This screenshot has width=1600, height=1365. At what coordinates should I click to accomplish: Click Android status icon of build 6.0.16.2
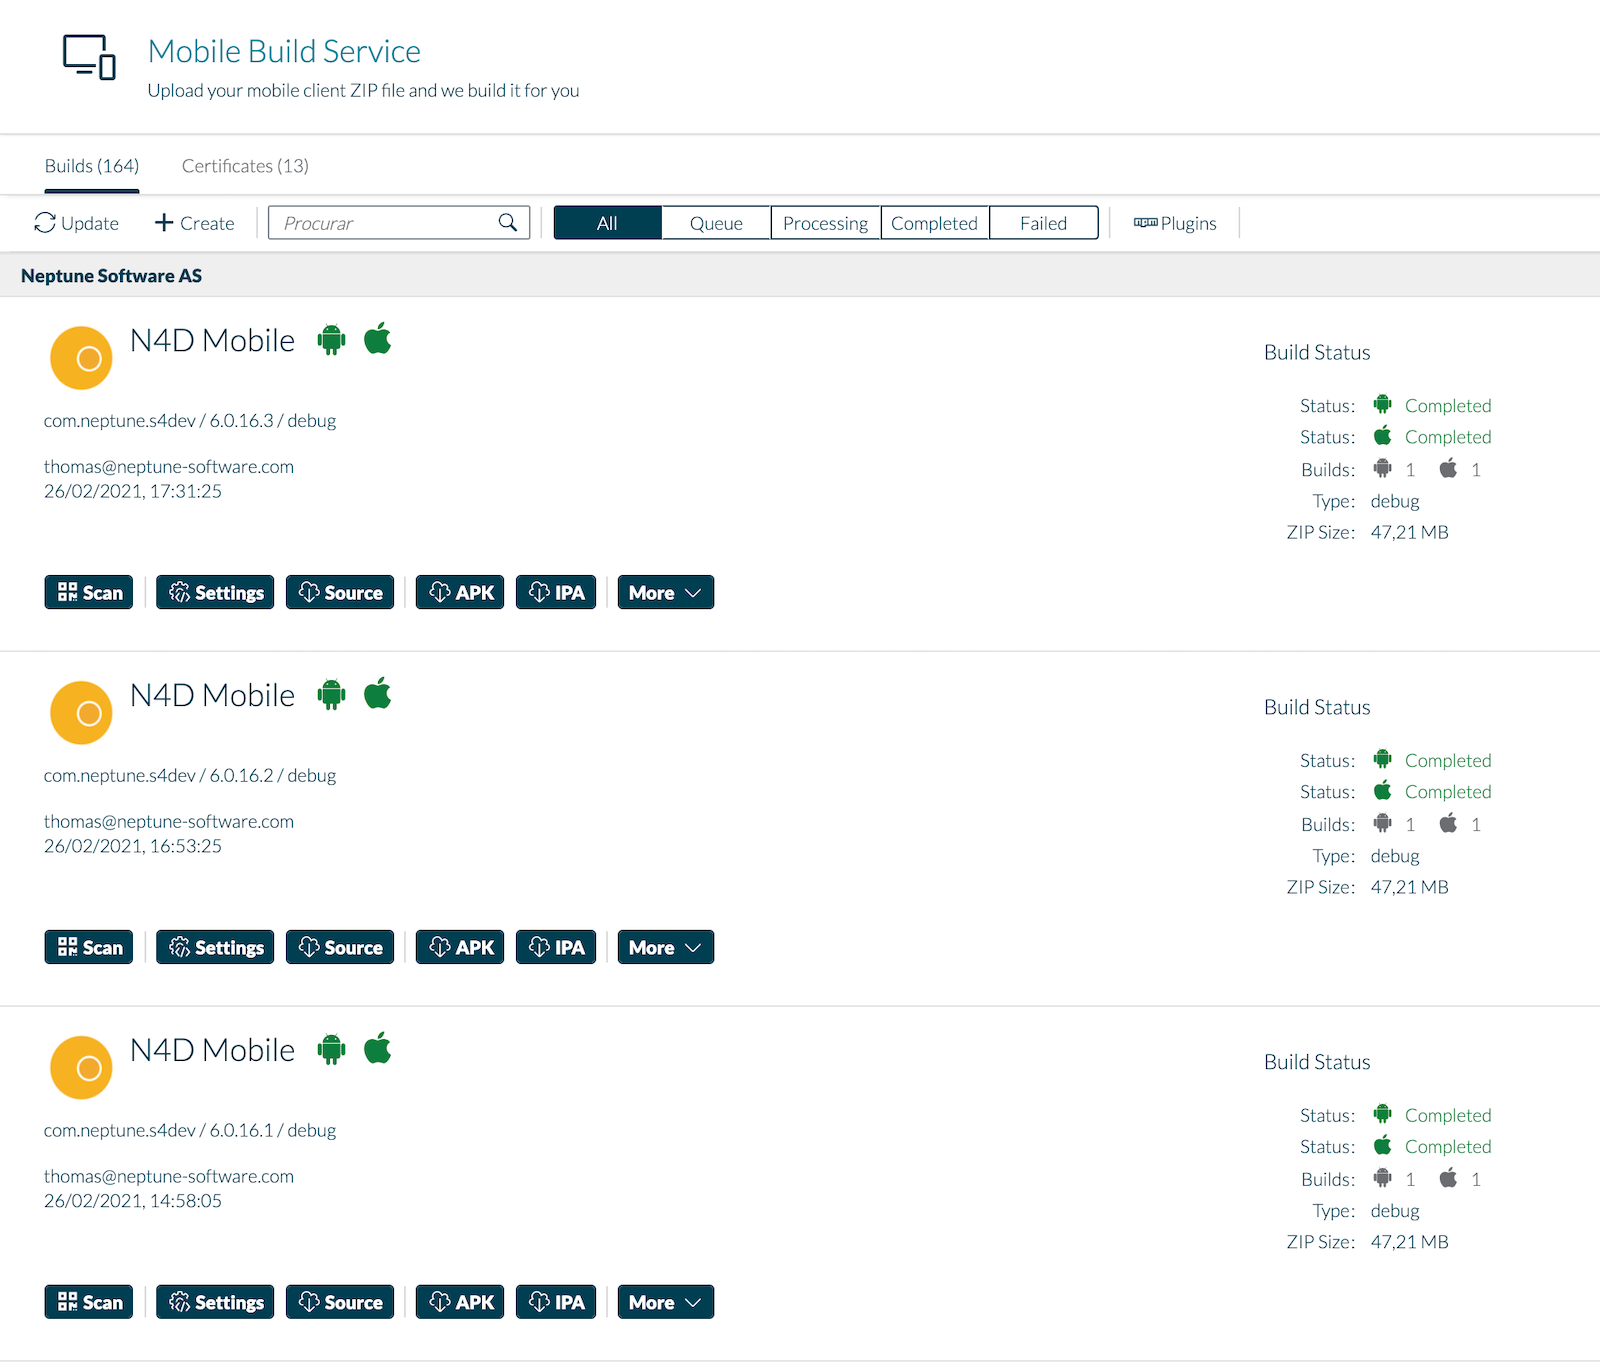1383,759
